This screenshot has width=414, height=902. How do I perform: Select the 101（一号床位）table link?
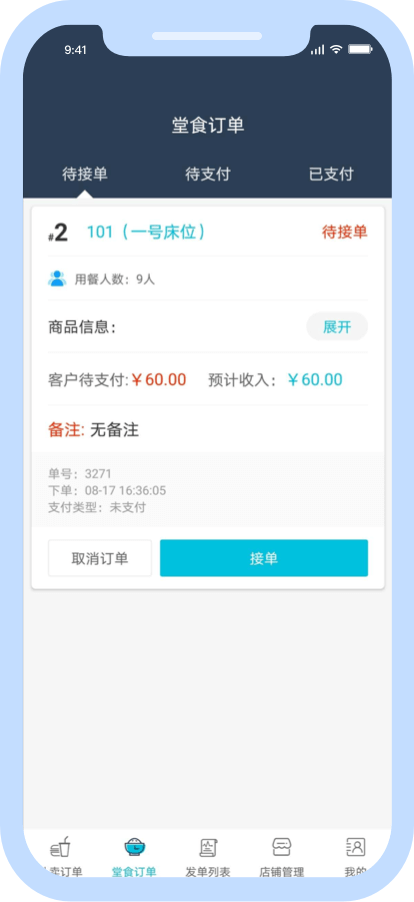tap(146, 232)
